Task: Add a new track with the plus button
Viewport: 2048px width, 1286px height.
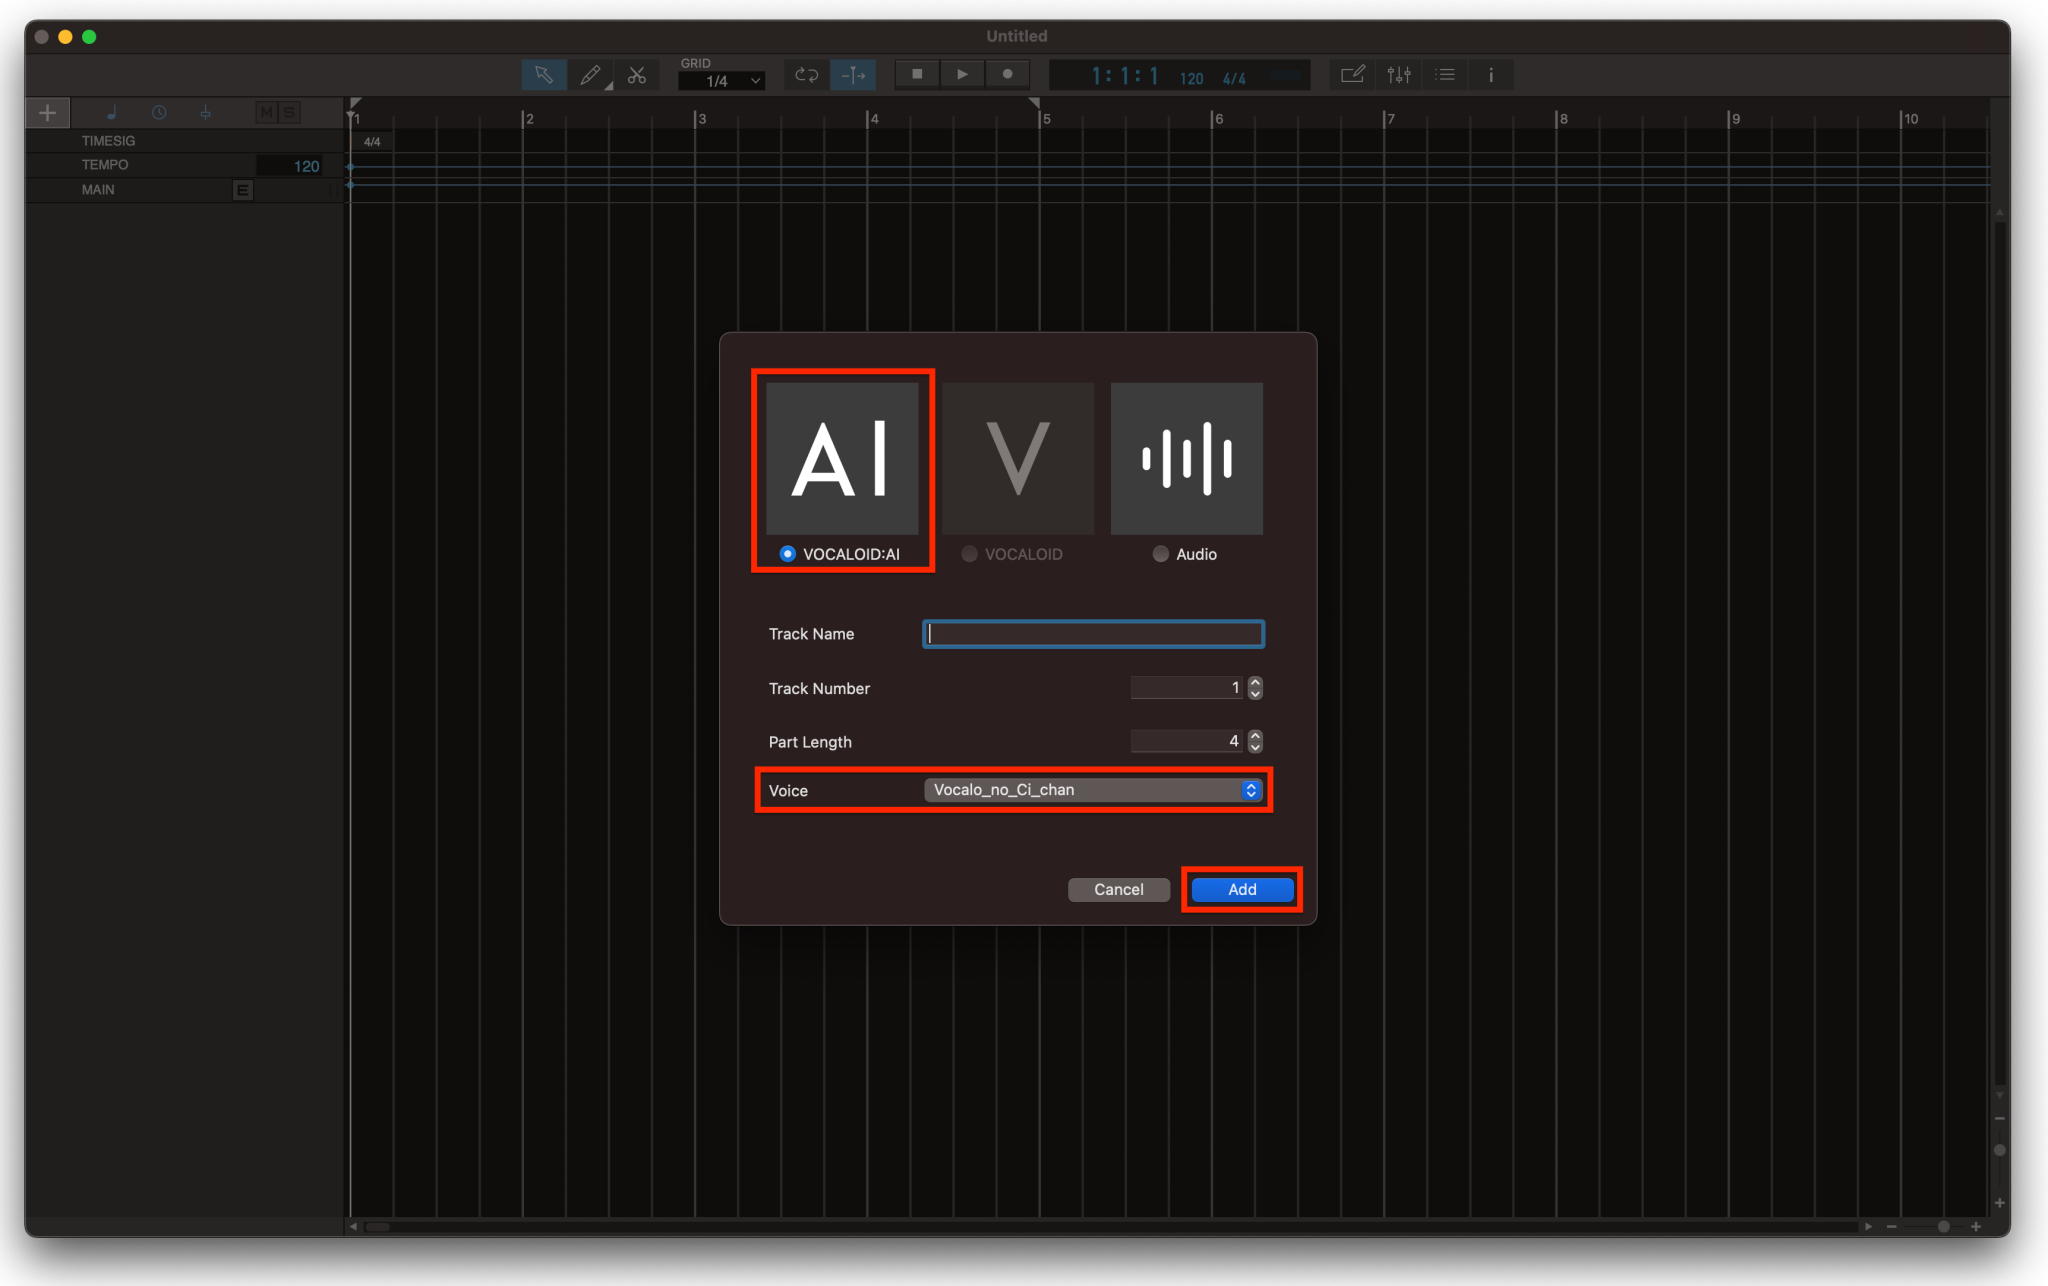Action: pyautogui.click(x=47, y=112)
